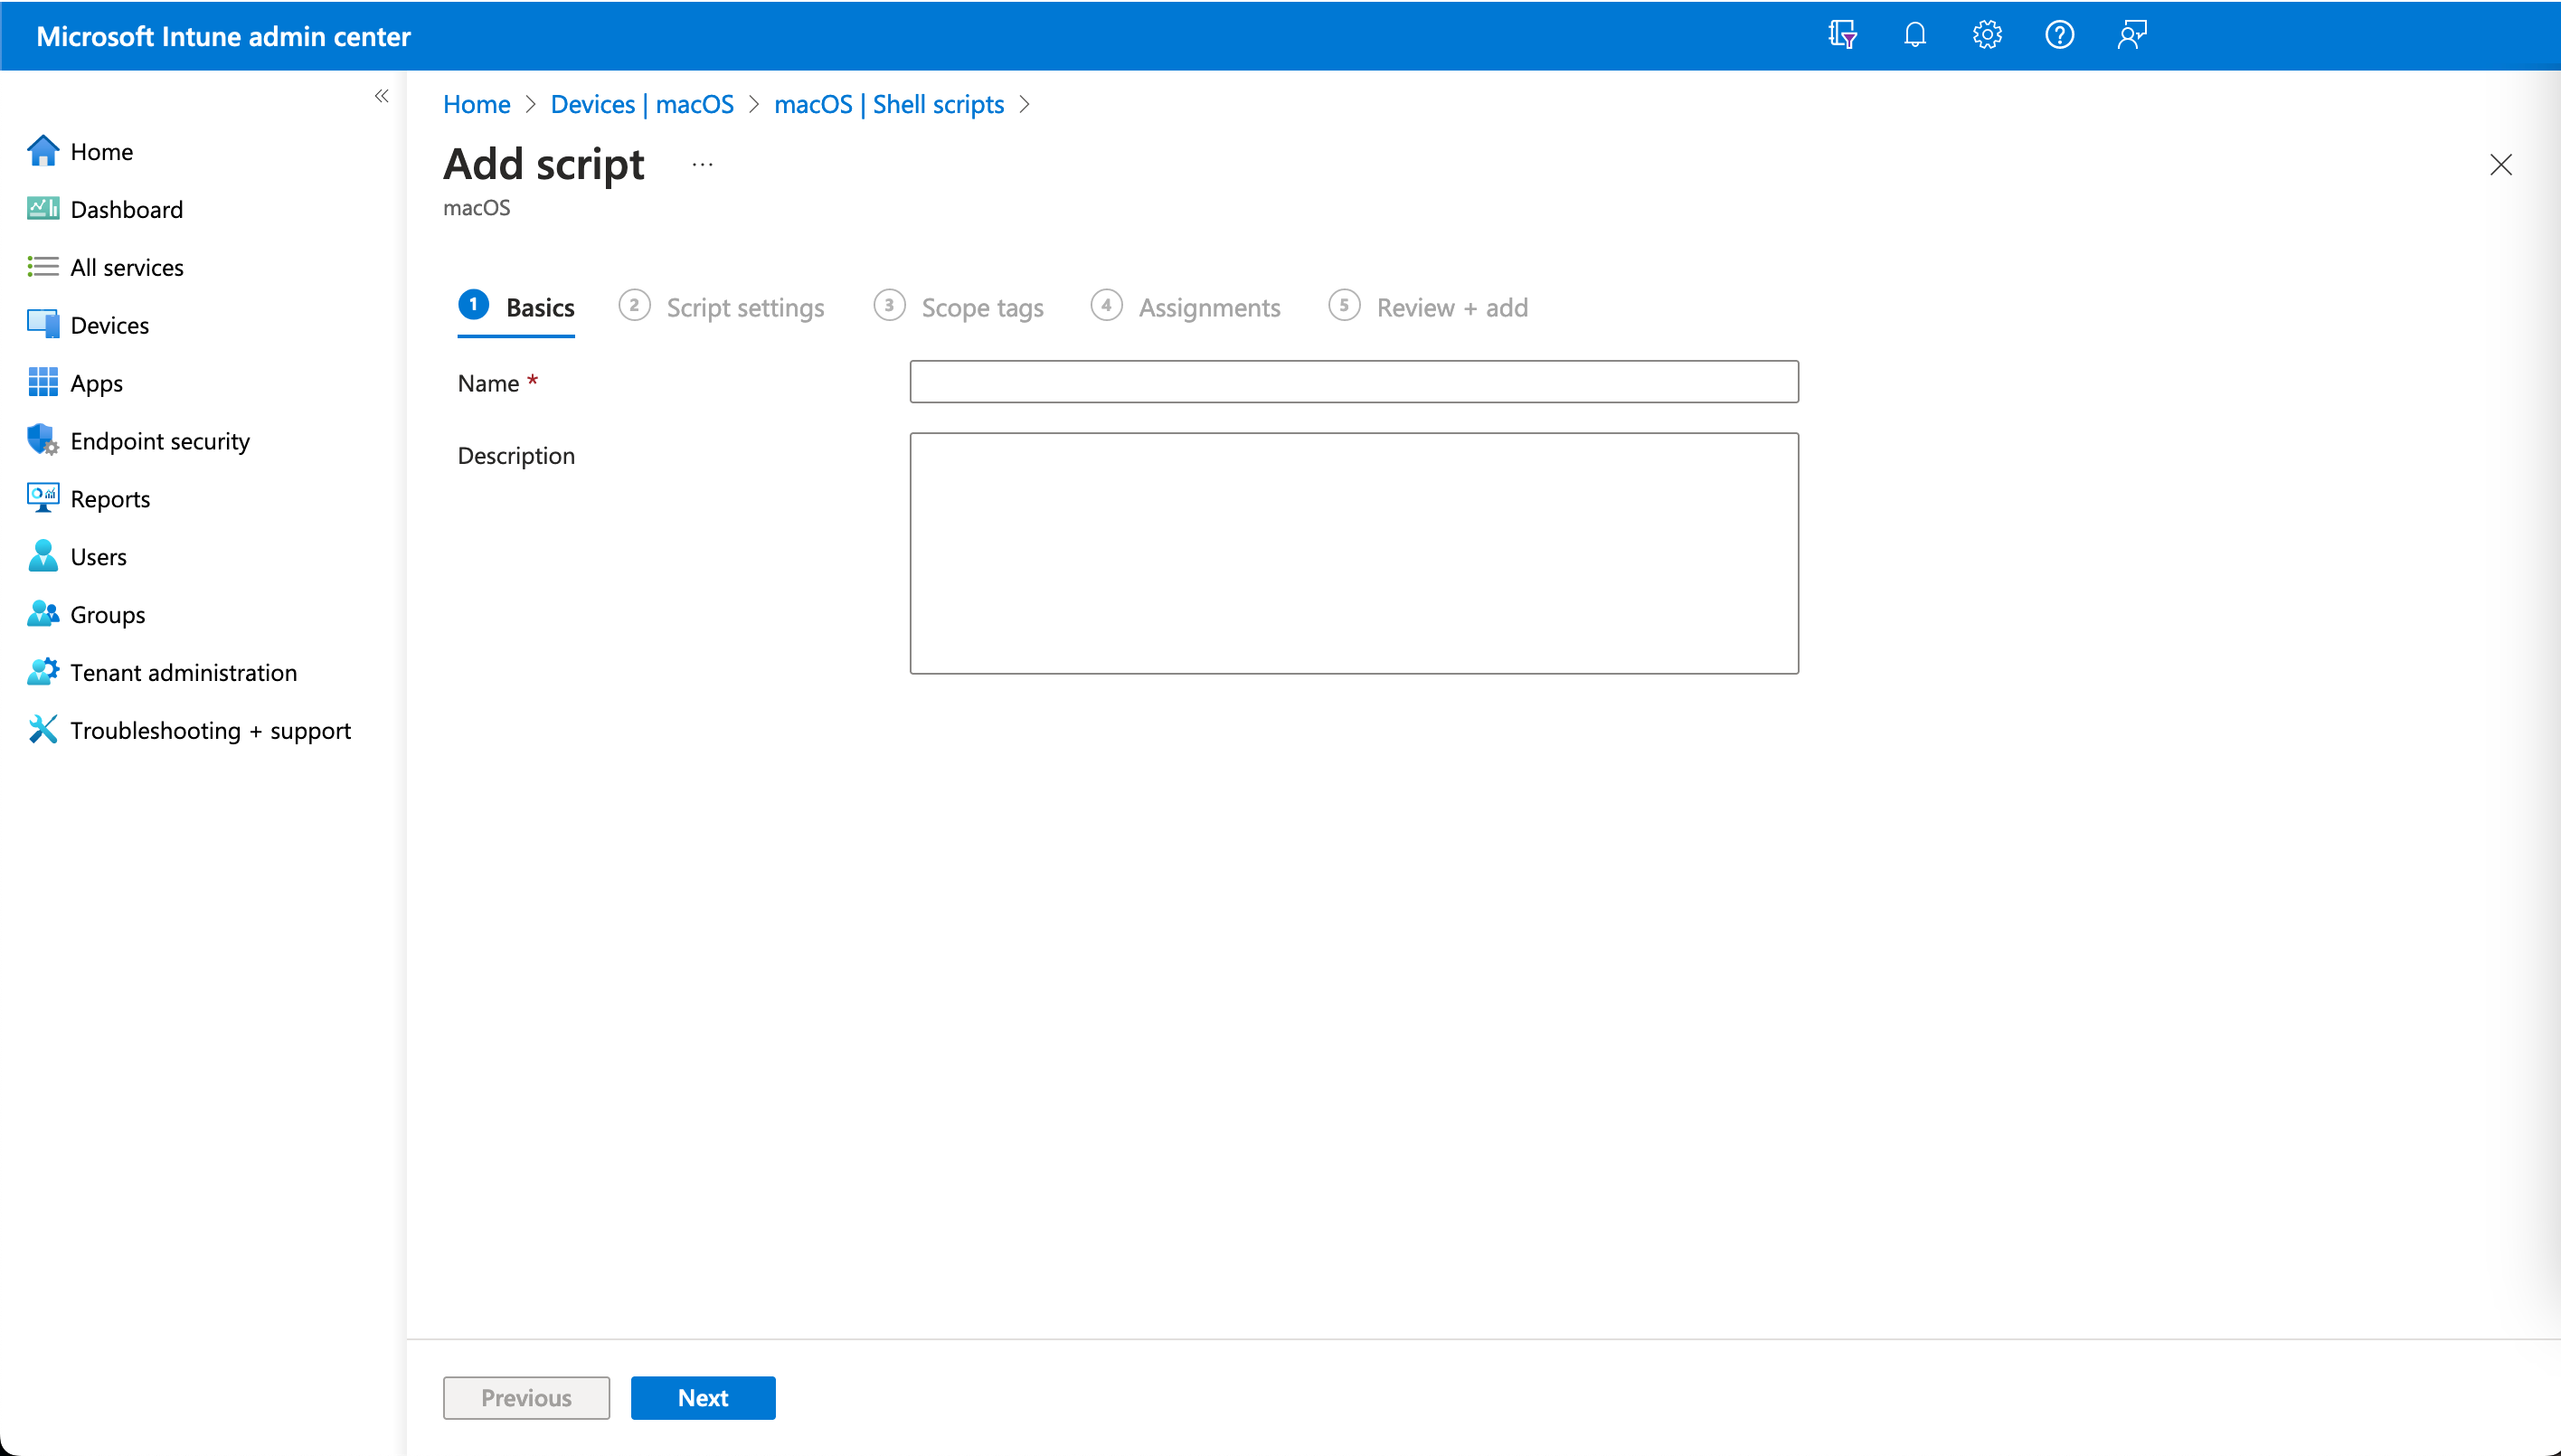Click the Next button
The height and width of the screenshot is (1456, 2561).
tap(702, 1397)
